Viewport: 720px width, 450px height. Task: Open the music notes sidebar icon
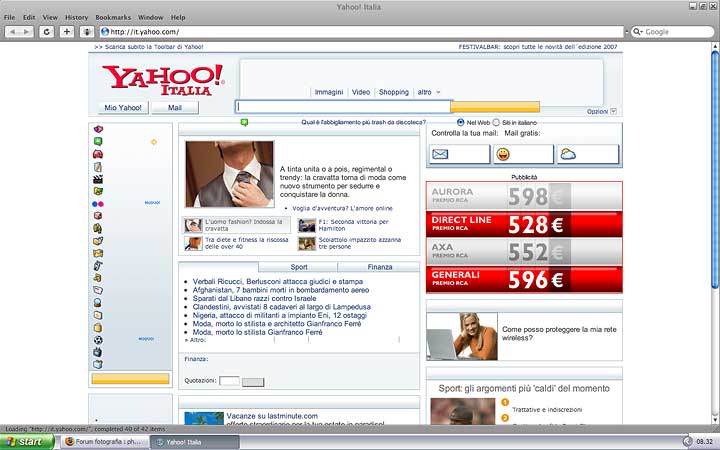pyautogui.click(x=98, y=278)
